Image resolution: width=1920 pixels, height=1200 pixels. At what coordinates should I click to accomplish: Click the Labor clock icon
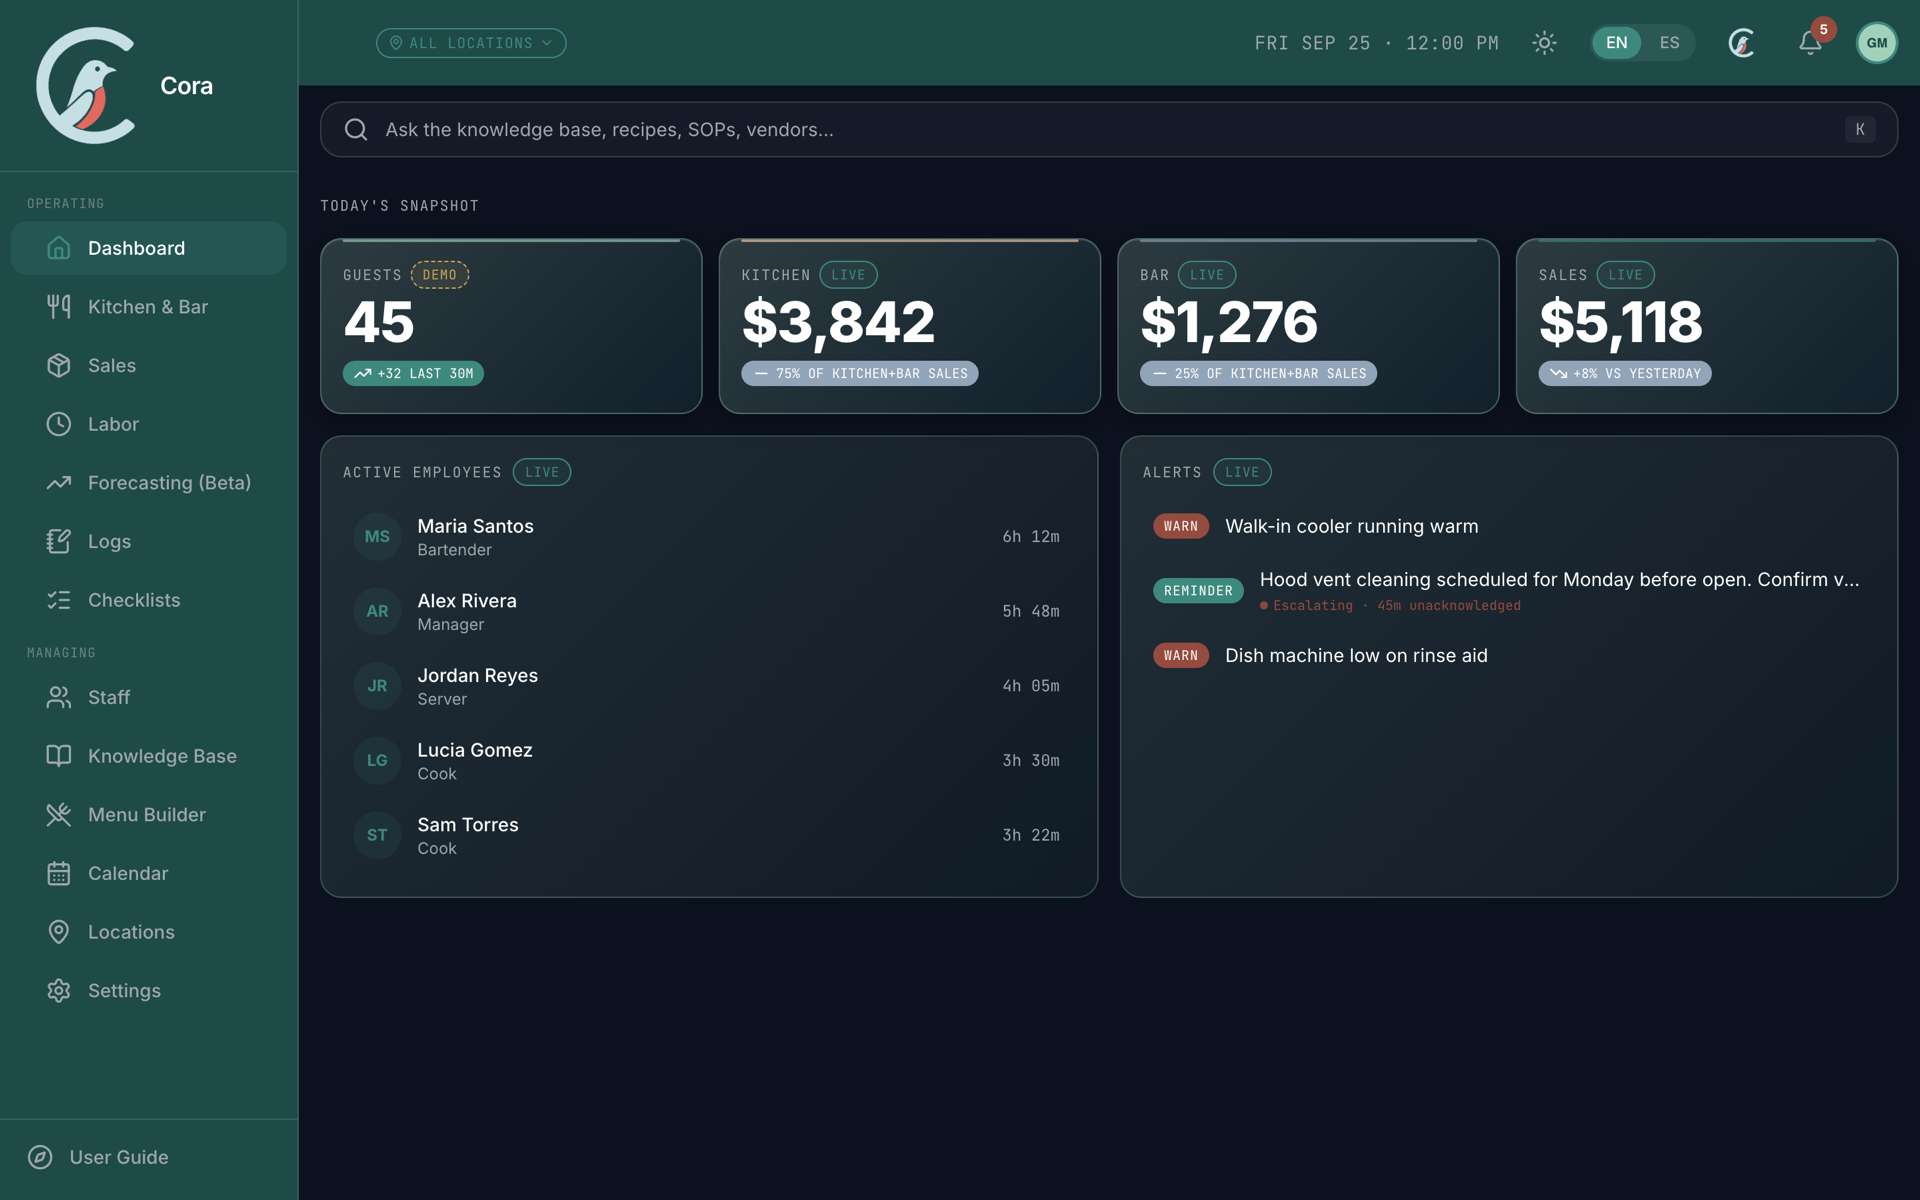59,424
